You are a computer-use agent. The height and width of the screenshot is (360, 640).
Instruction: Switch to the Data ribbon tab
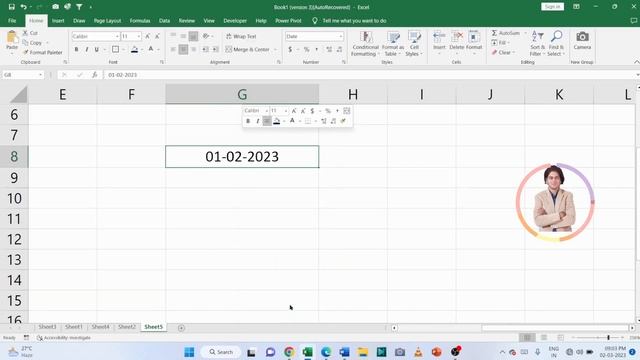pyautogui.click(x=164, y=20)
